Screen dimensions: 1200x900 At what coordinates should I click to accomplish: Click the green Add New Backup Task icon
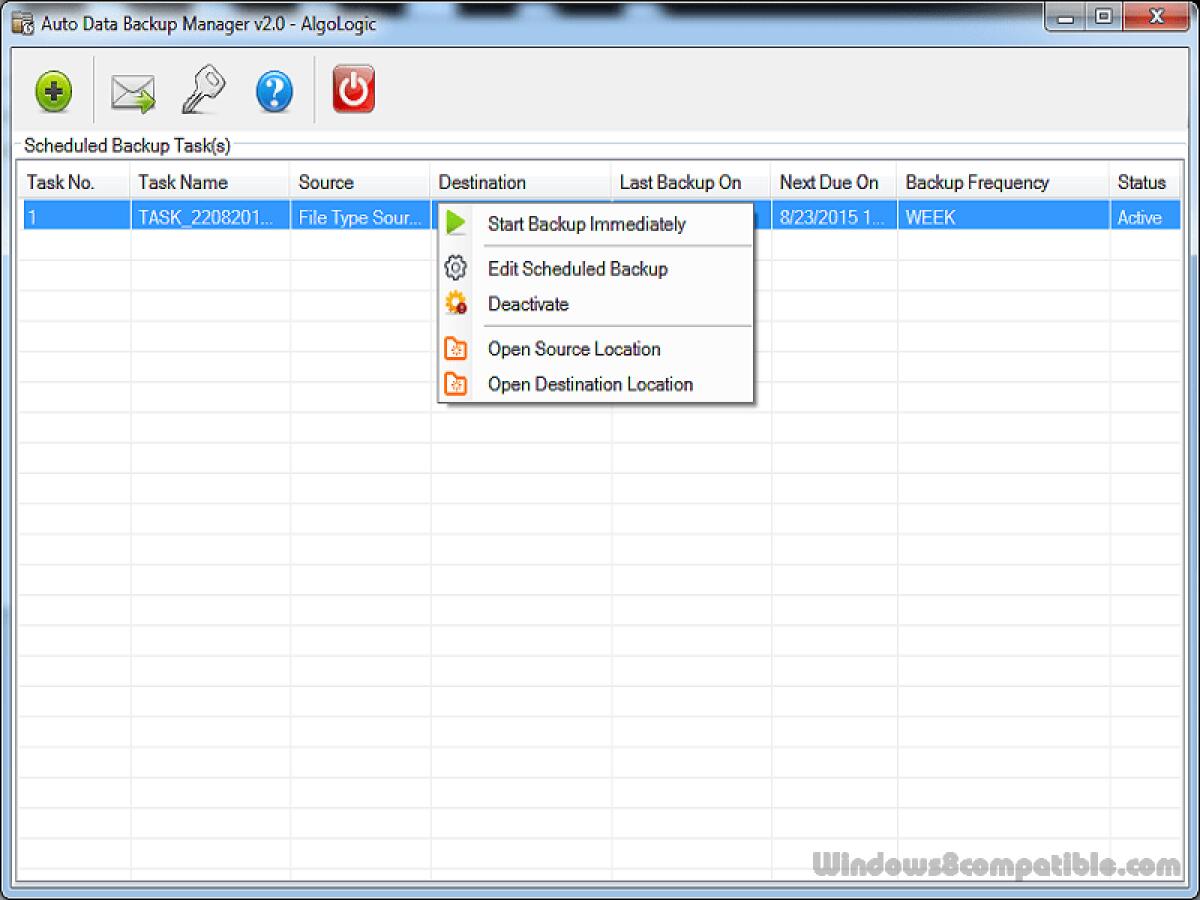pos(53,90)
